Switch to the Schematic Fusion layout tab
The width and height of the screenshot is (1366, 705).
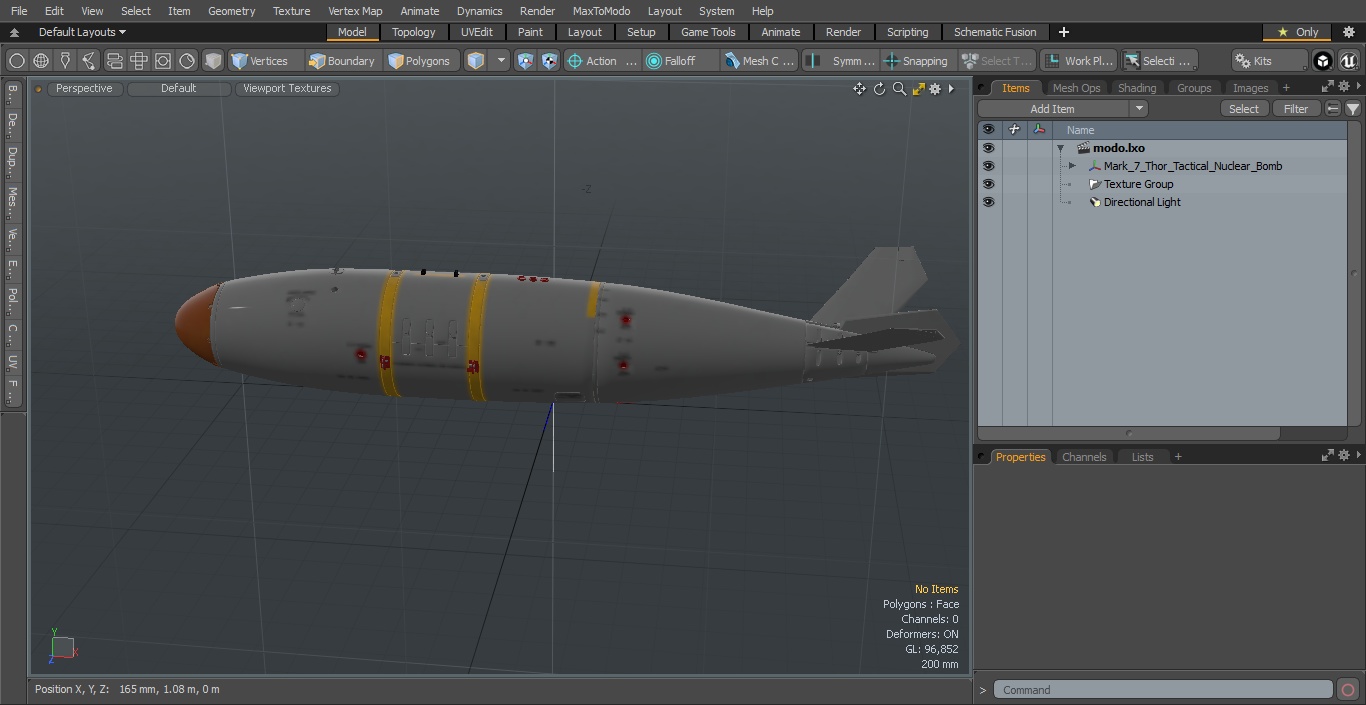point(995,32)
